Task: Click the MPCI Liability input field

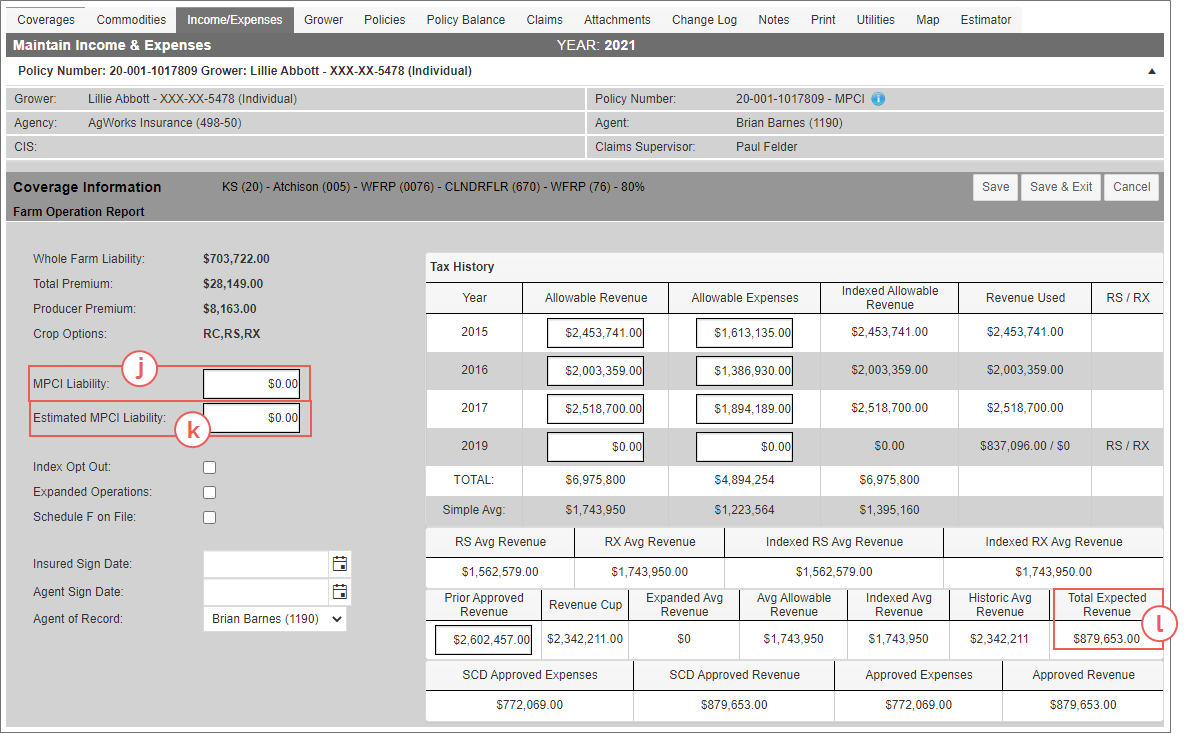Action: click(x=251, y=384)
